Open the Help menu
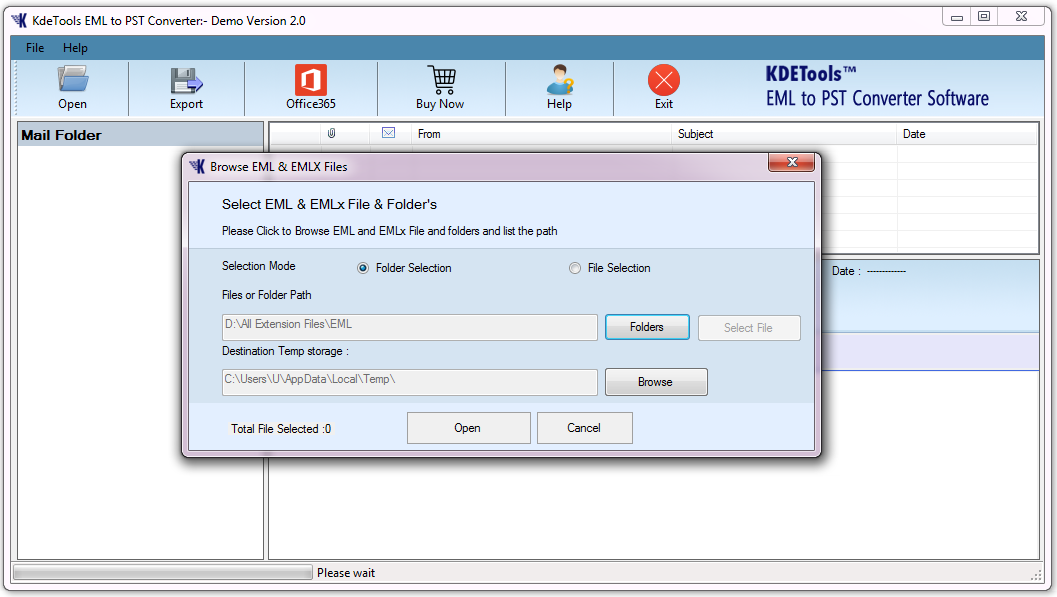The height and width of the screenshot is (597, 1057). (x=76, y=48)
